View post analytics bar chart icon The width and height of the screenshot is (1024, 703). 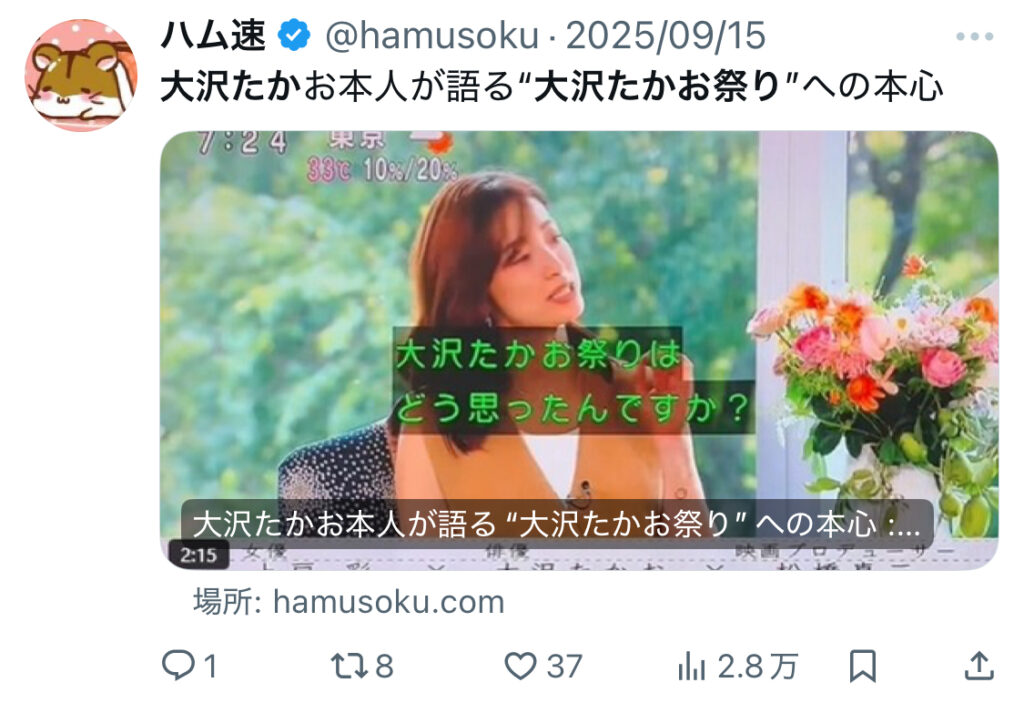tap(692, 667)
